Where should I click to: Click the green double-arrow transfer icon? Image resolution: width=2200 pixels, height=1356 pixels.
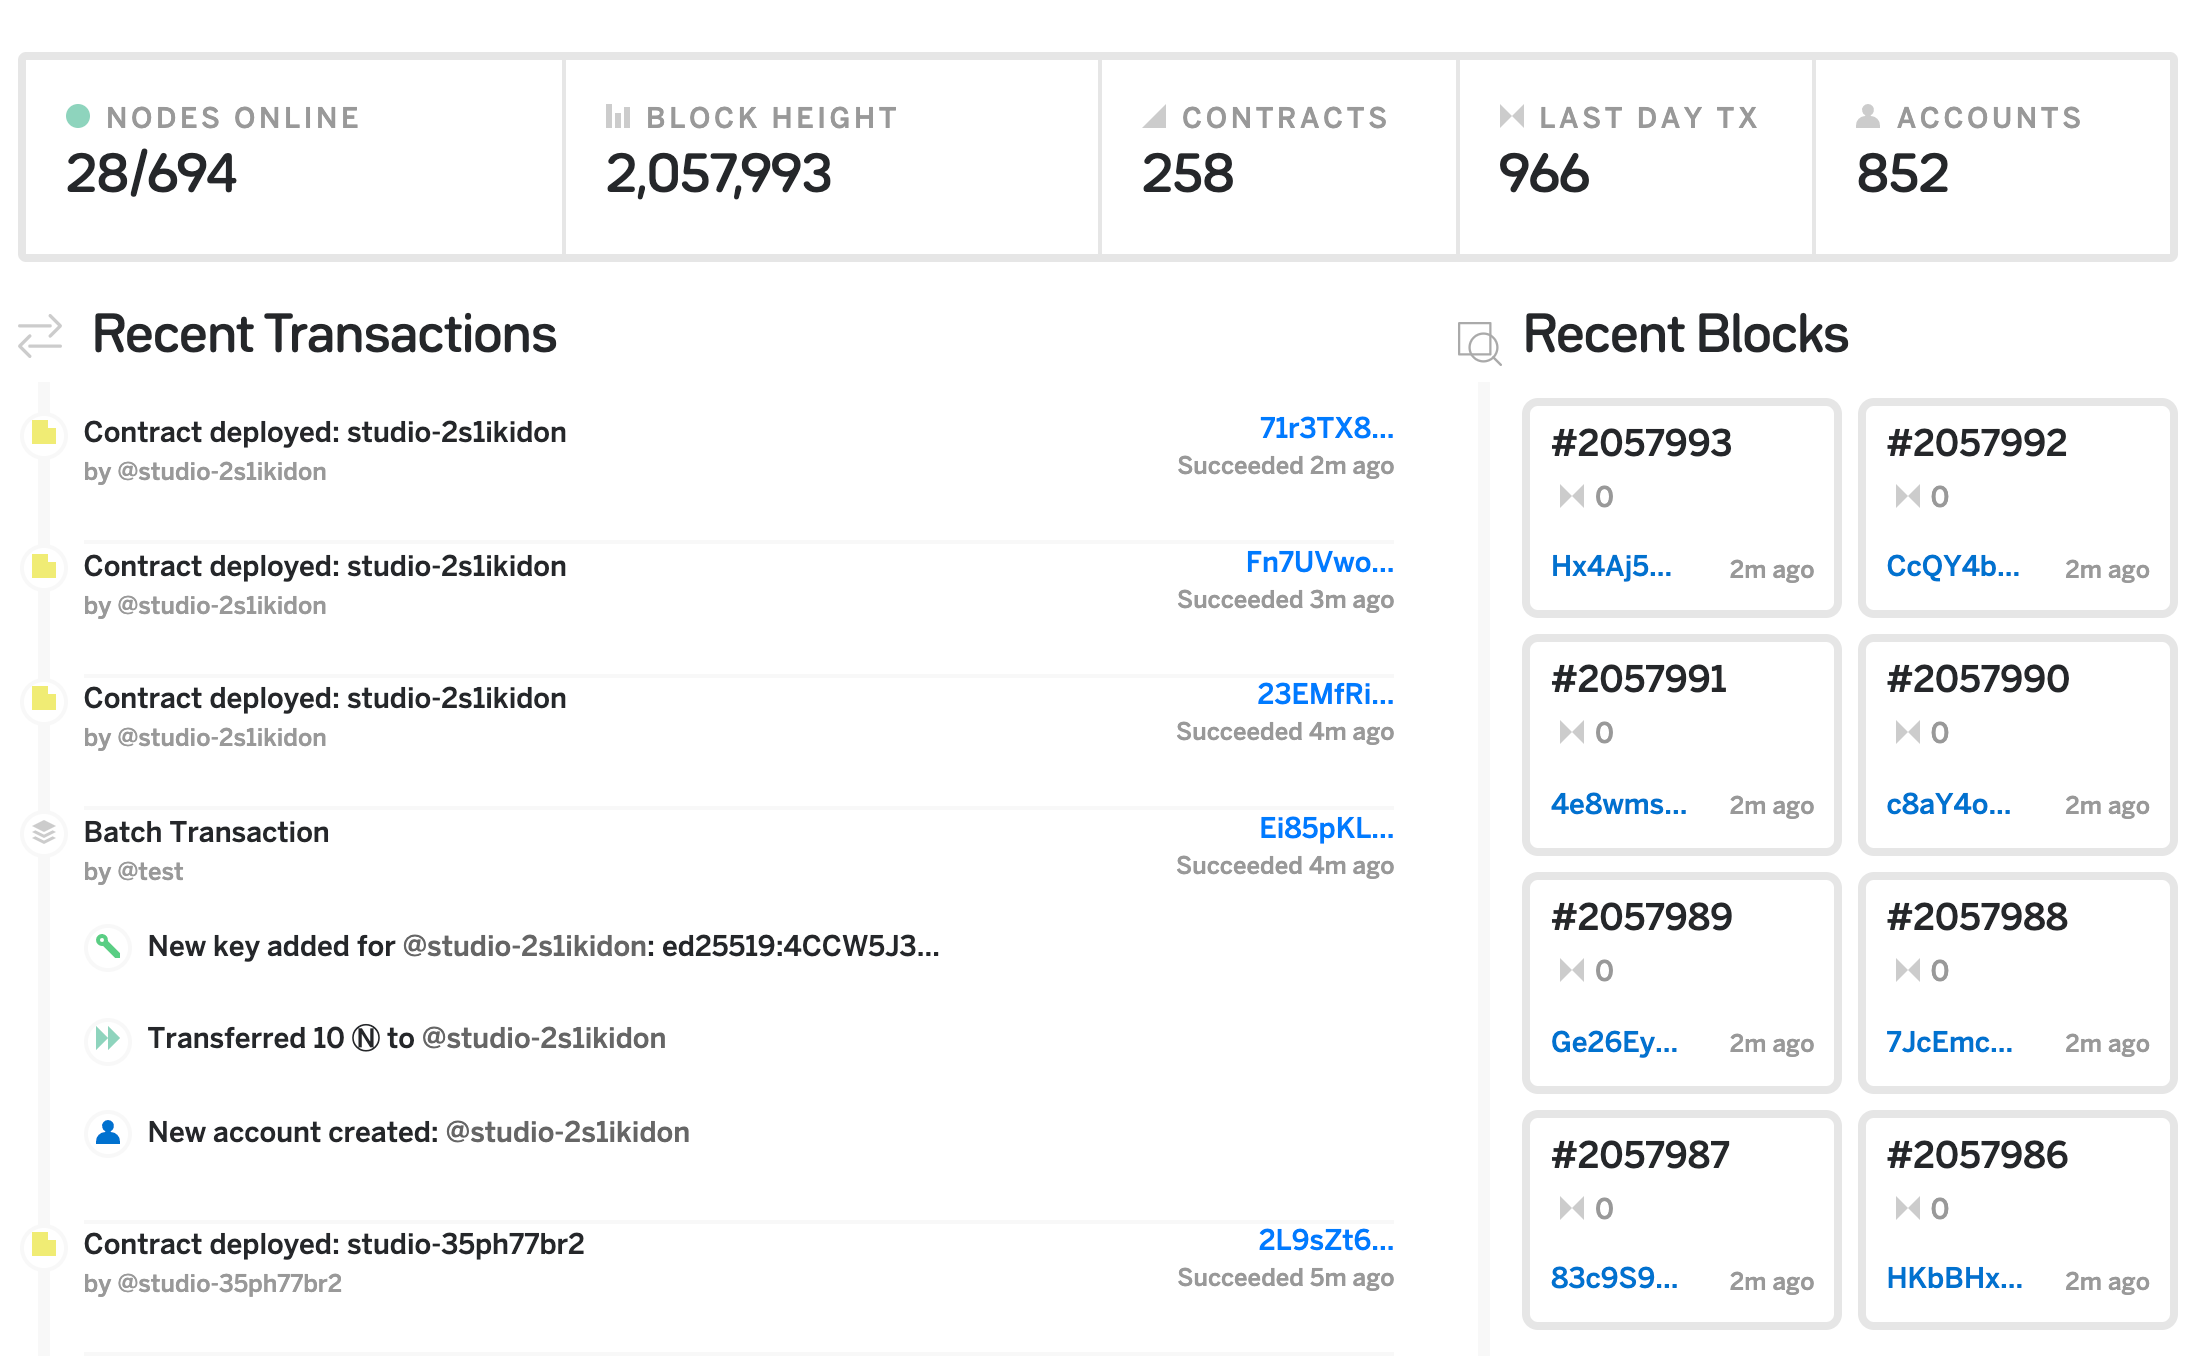coord(108,1038)
